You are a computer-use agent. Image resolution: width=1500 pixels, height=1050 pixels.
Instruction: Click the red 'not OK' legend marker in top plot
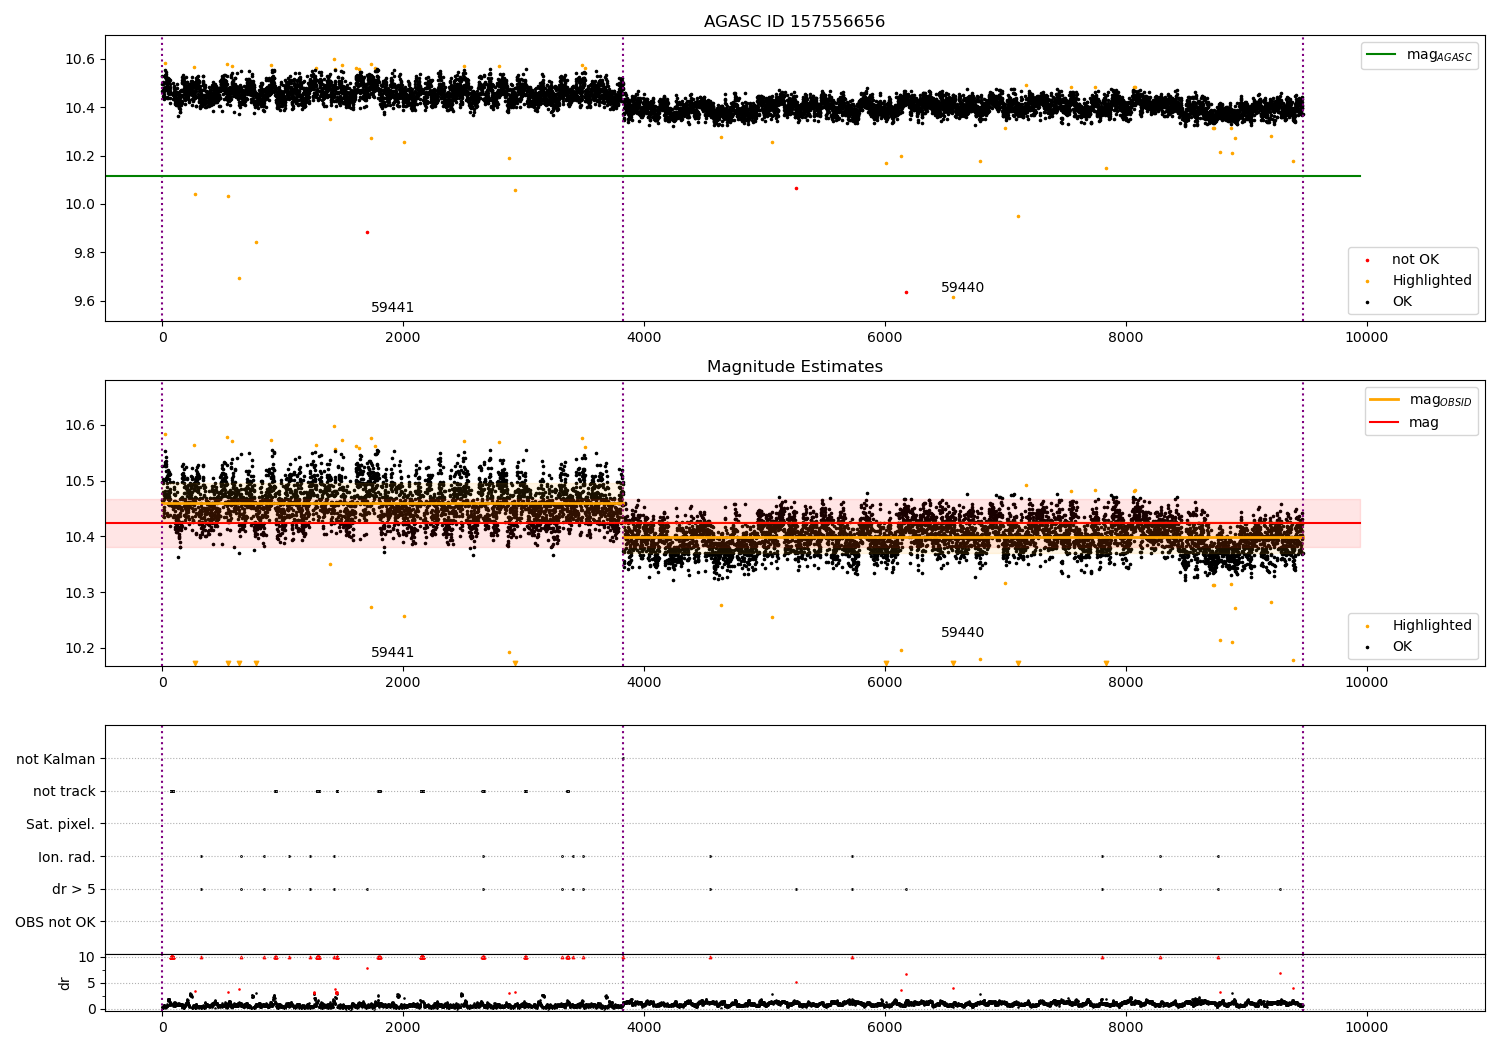[1367, 260]
